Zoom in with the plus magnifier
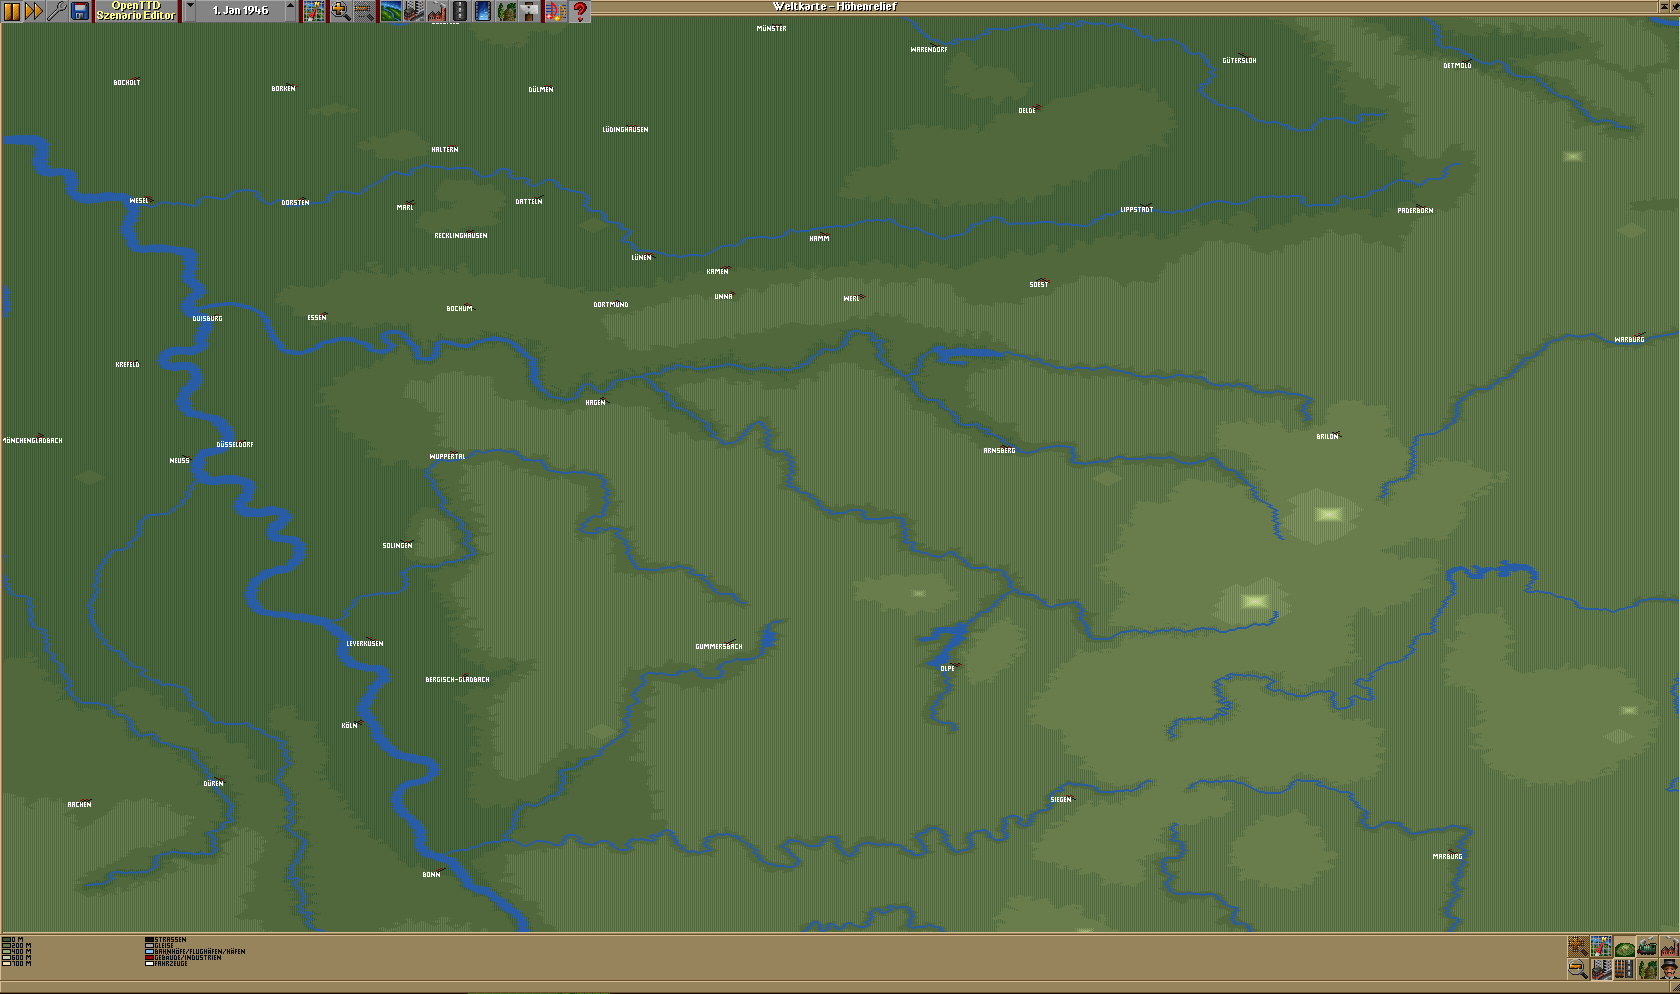Viewport: 1680px width, 994px height. click(340, 11)
